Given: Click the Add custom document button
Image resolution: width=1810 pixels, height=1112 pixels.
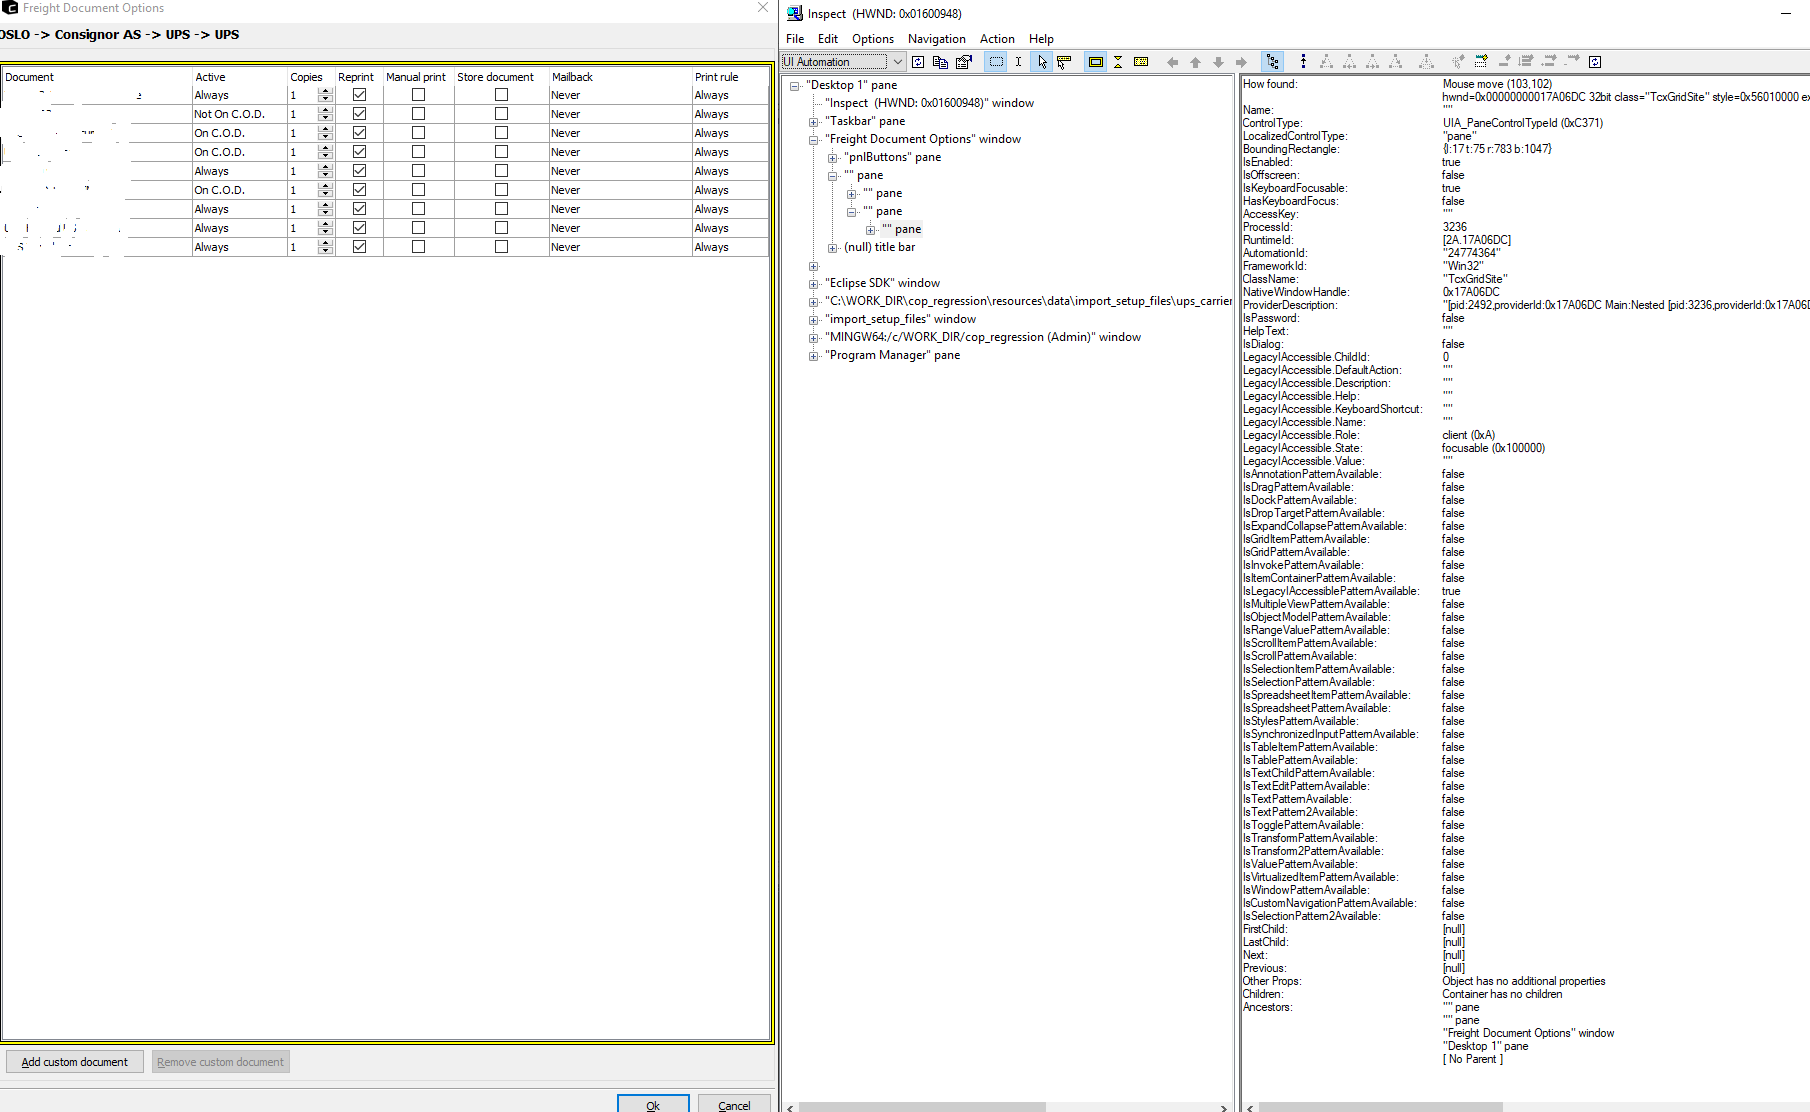Looking at the screenshot, I should tap(74, 1061).
